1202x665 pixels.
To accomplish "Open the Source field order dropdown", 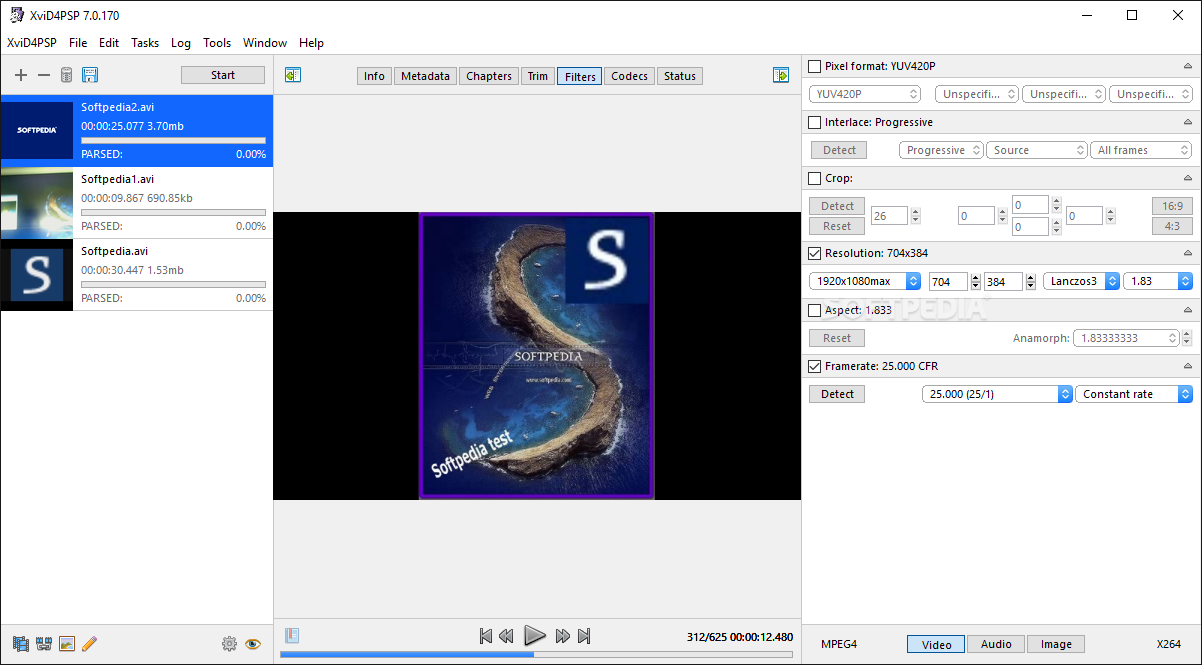I will (x=1037, y=150).
